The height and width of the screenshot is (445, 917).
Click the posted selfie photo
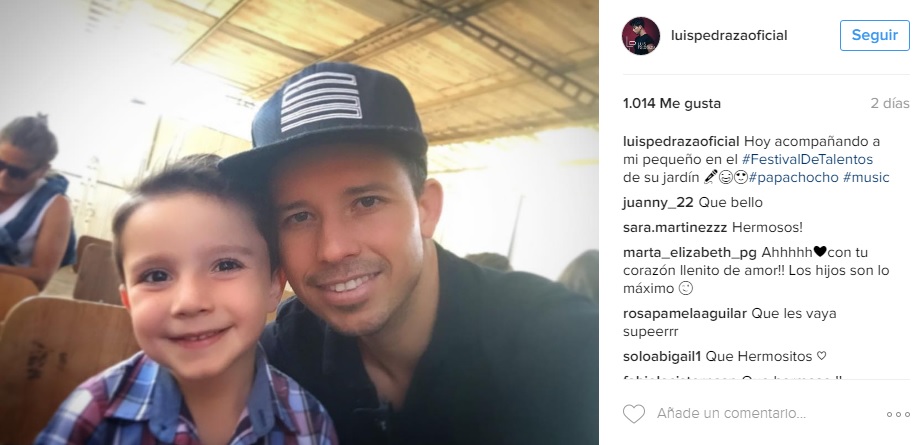[x=299, y=222]
